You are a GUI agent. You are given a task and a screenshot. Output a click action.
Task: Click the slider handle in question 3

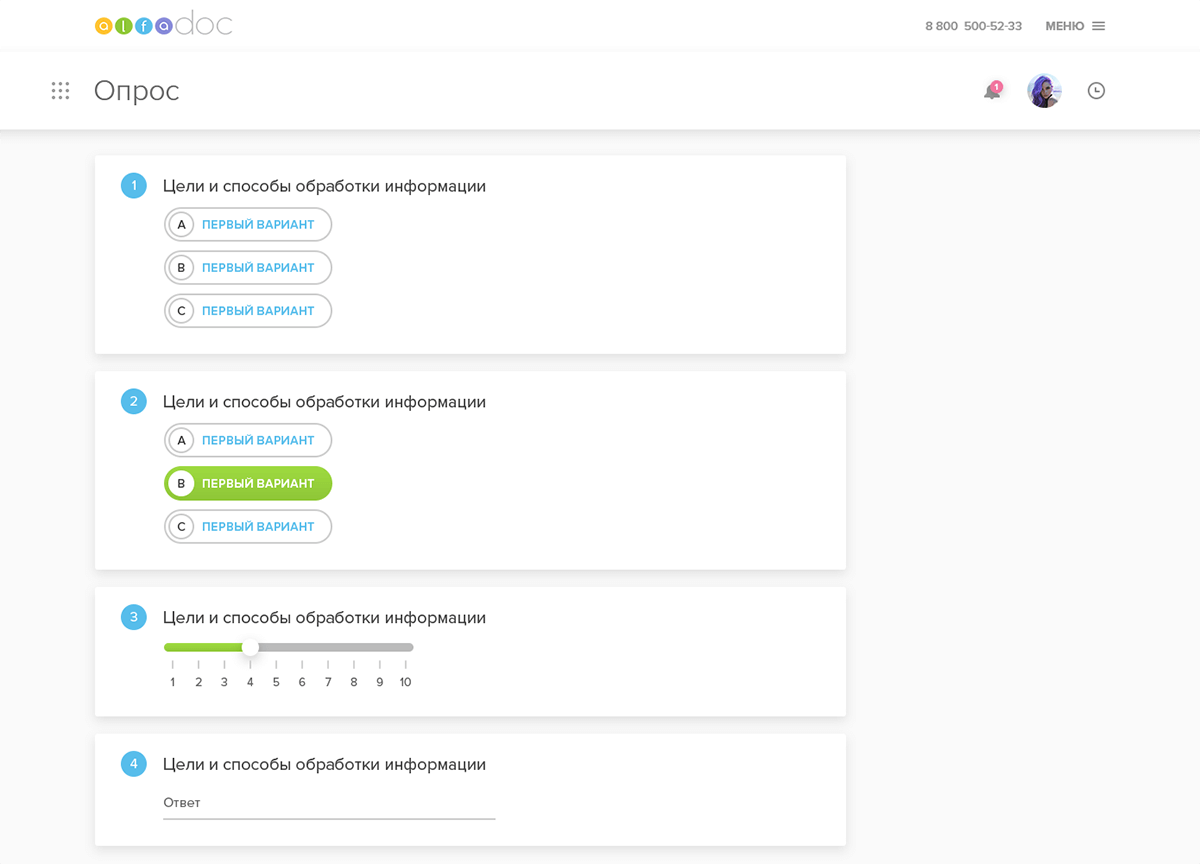250,648
